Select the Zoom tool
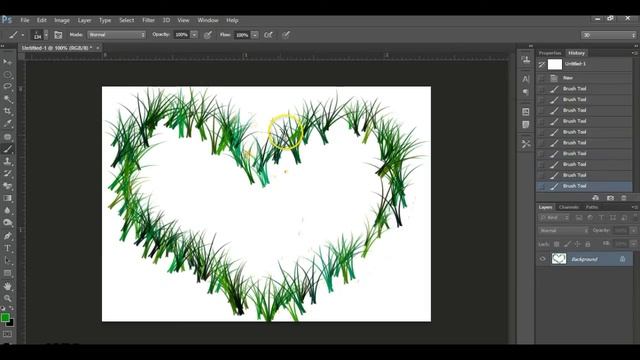The image size is (640, 360). pos(7,298)
